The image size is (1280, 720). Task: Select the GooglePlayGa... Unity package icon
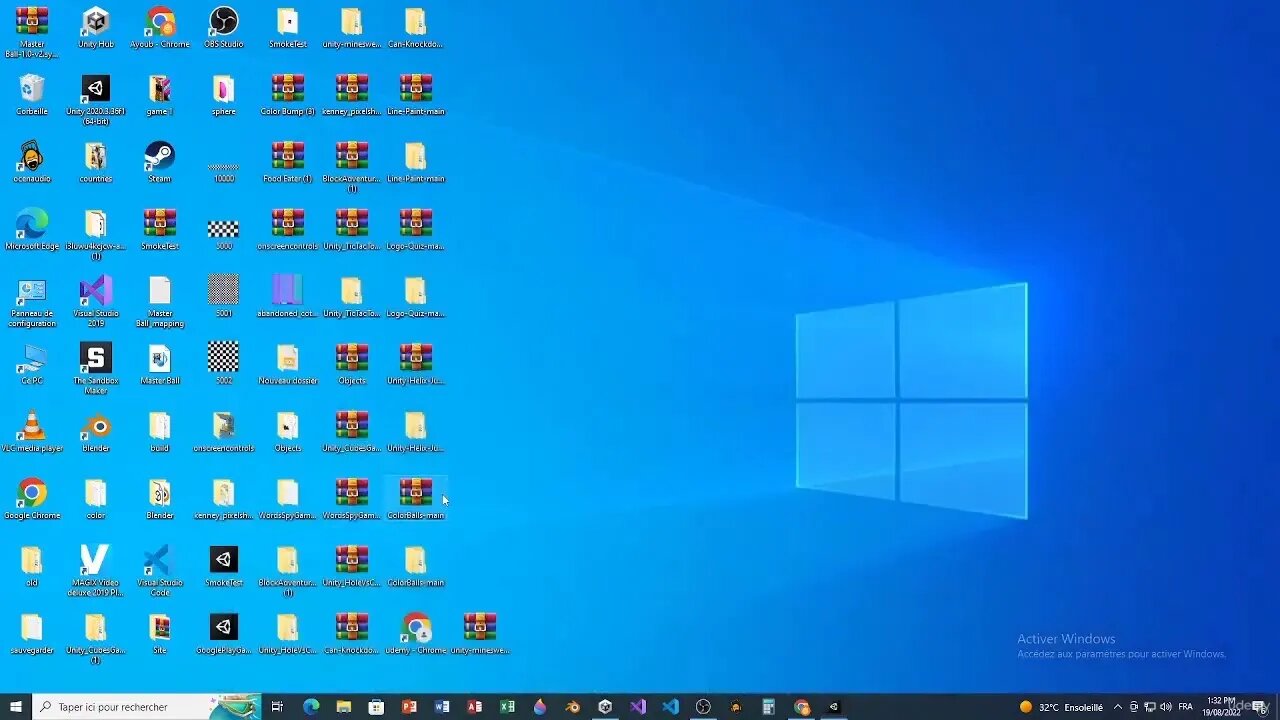click(224, 633)
